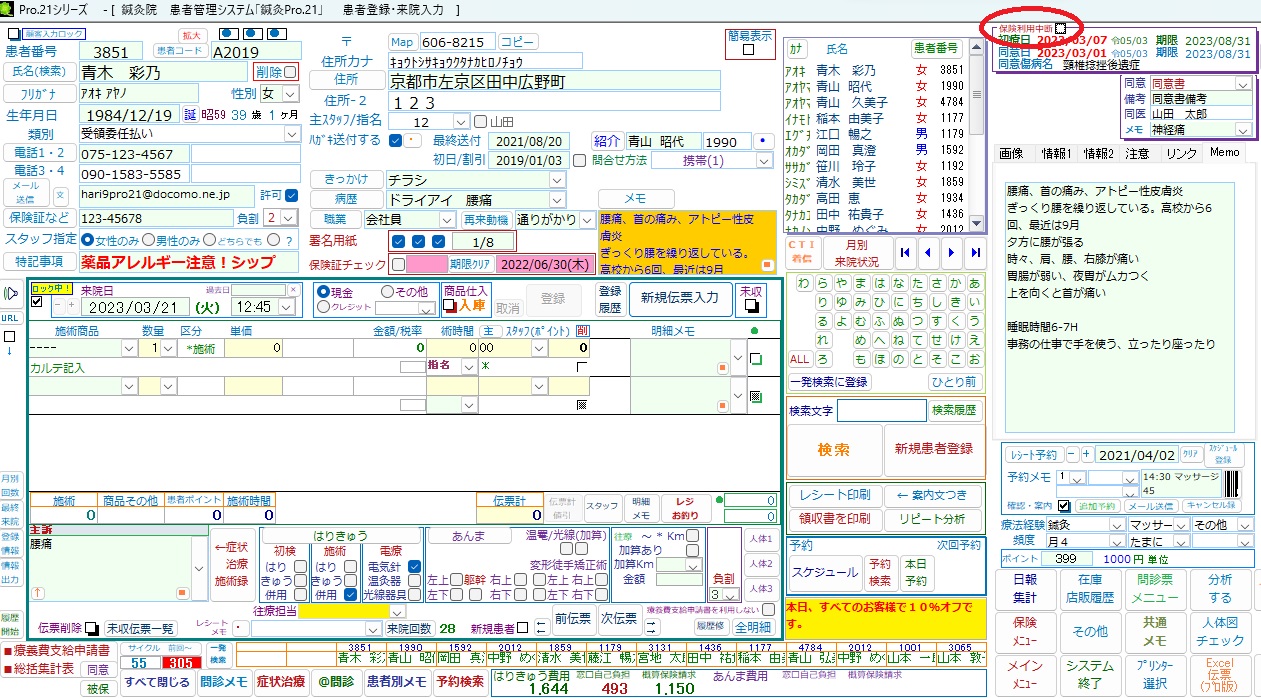Viewport: 1261px width, 698px height.
Task: Clear the 過去日 field with × button
Action: point(293,289)
